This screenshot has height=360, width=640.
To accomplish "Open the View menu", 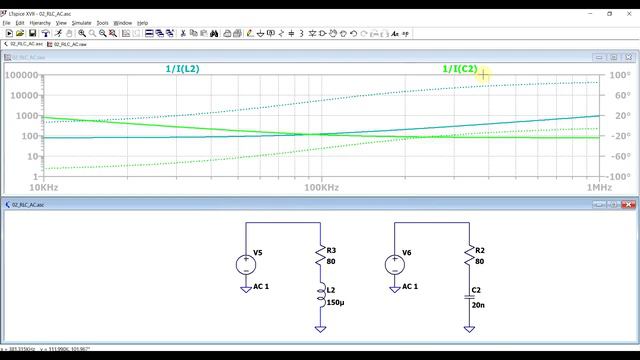I will [x=61, y=23].
